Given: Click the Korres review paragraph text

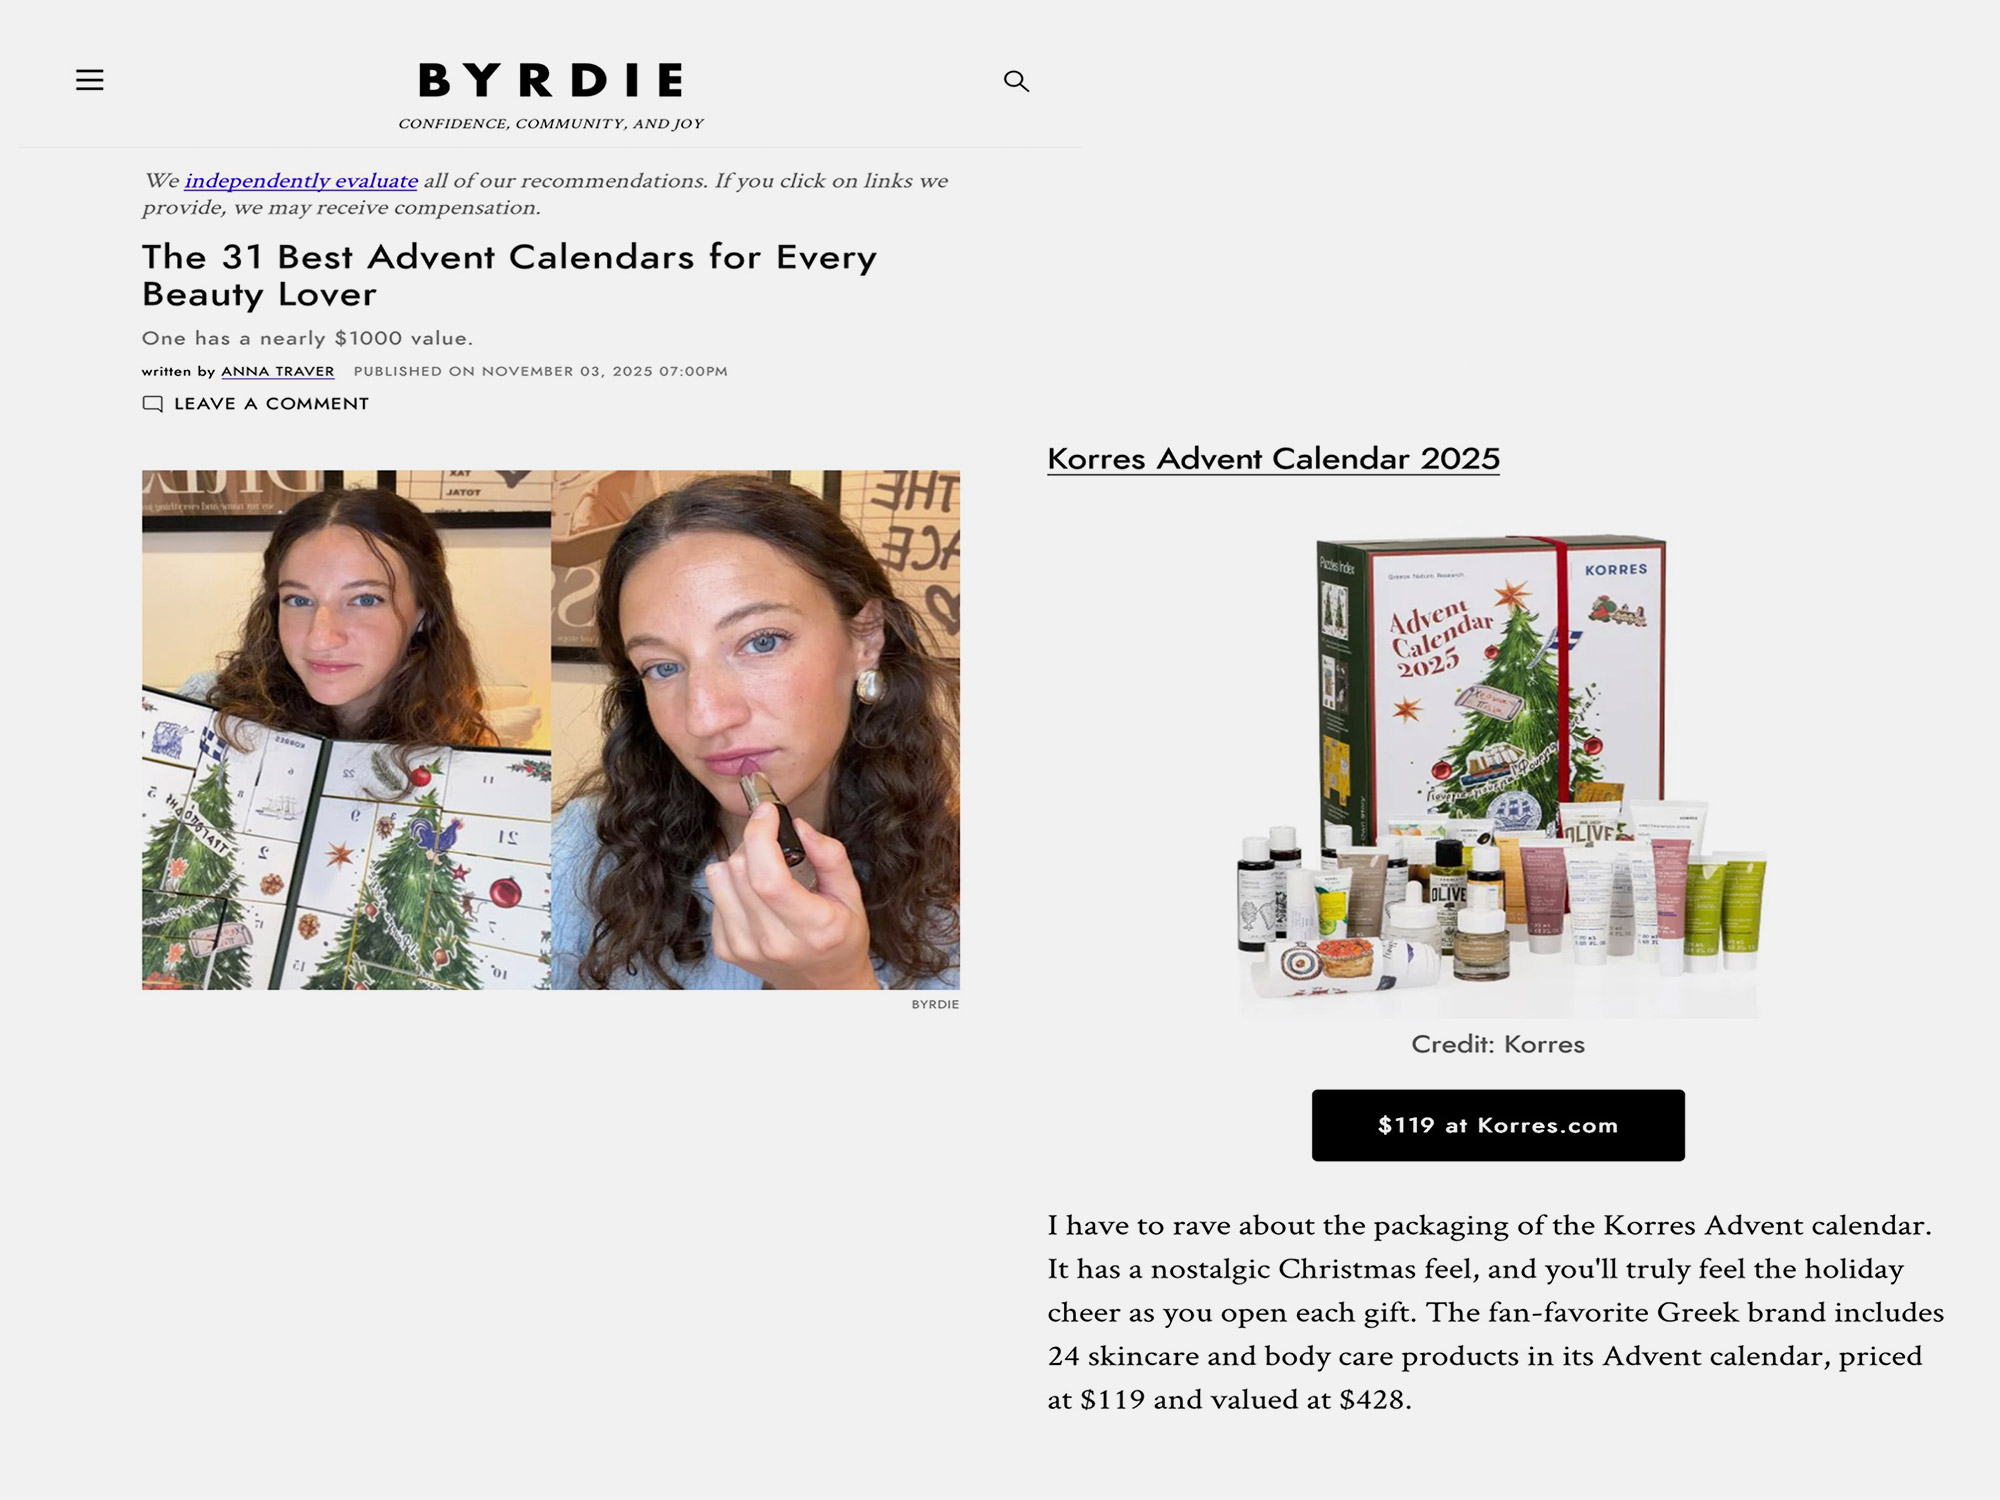Looking at the screenshot, I should pyautogui.click(x=1496, y=1312).
